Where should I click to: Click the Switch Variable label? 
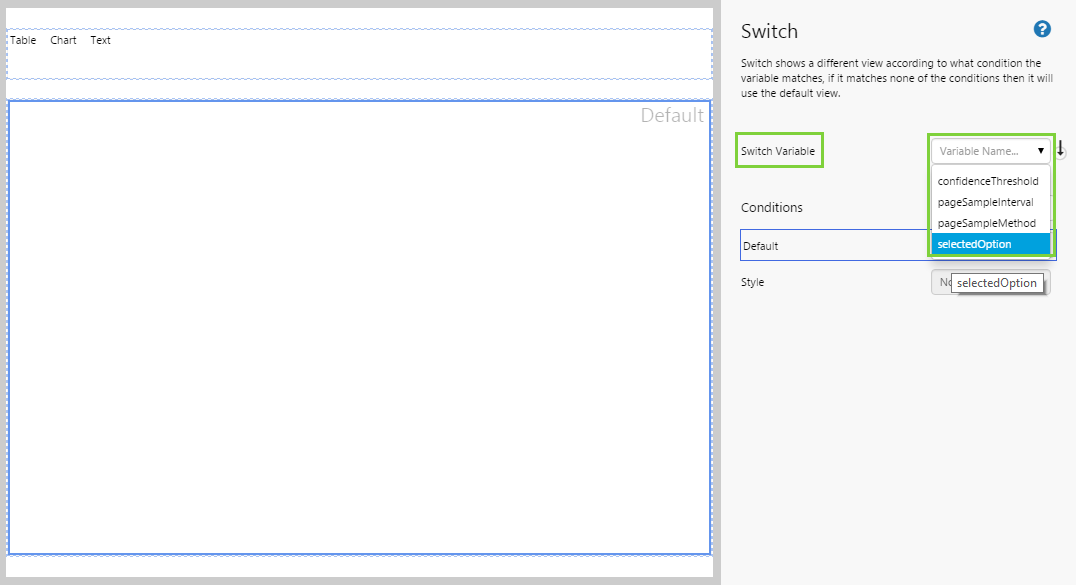(778, 151)
